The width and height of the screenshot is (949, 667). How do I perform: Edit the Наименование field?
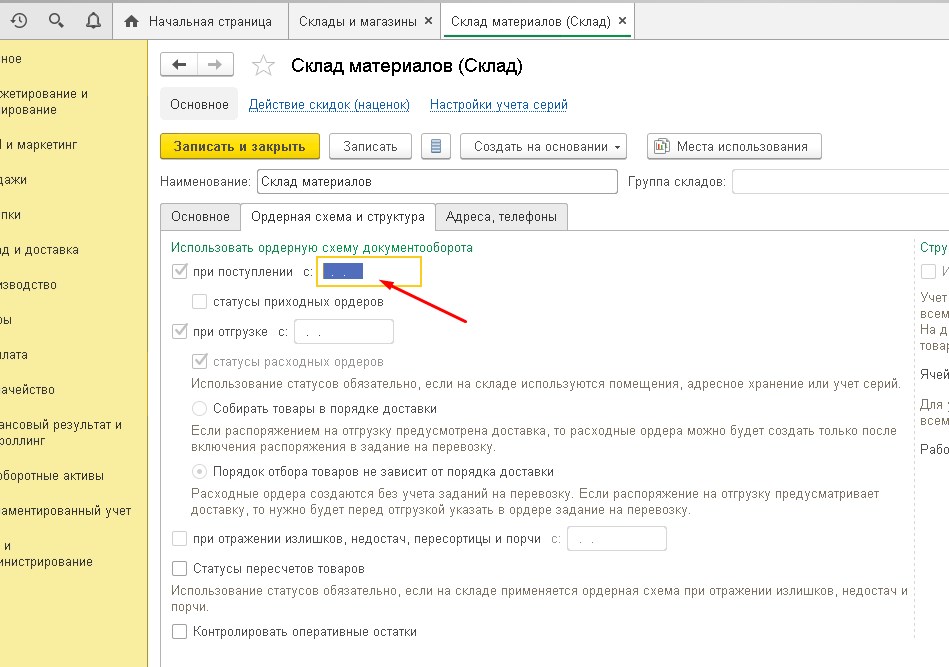click(437, 182)
